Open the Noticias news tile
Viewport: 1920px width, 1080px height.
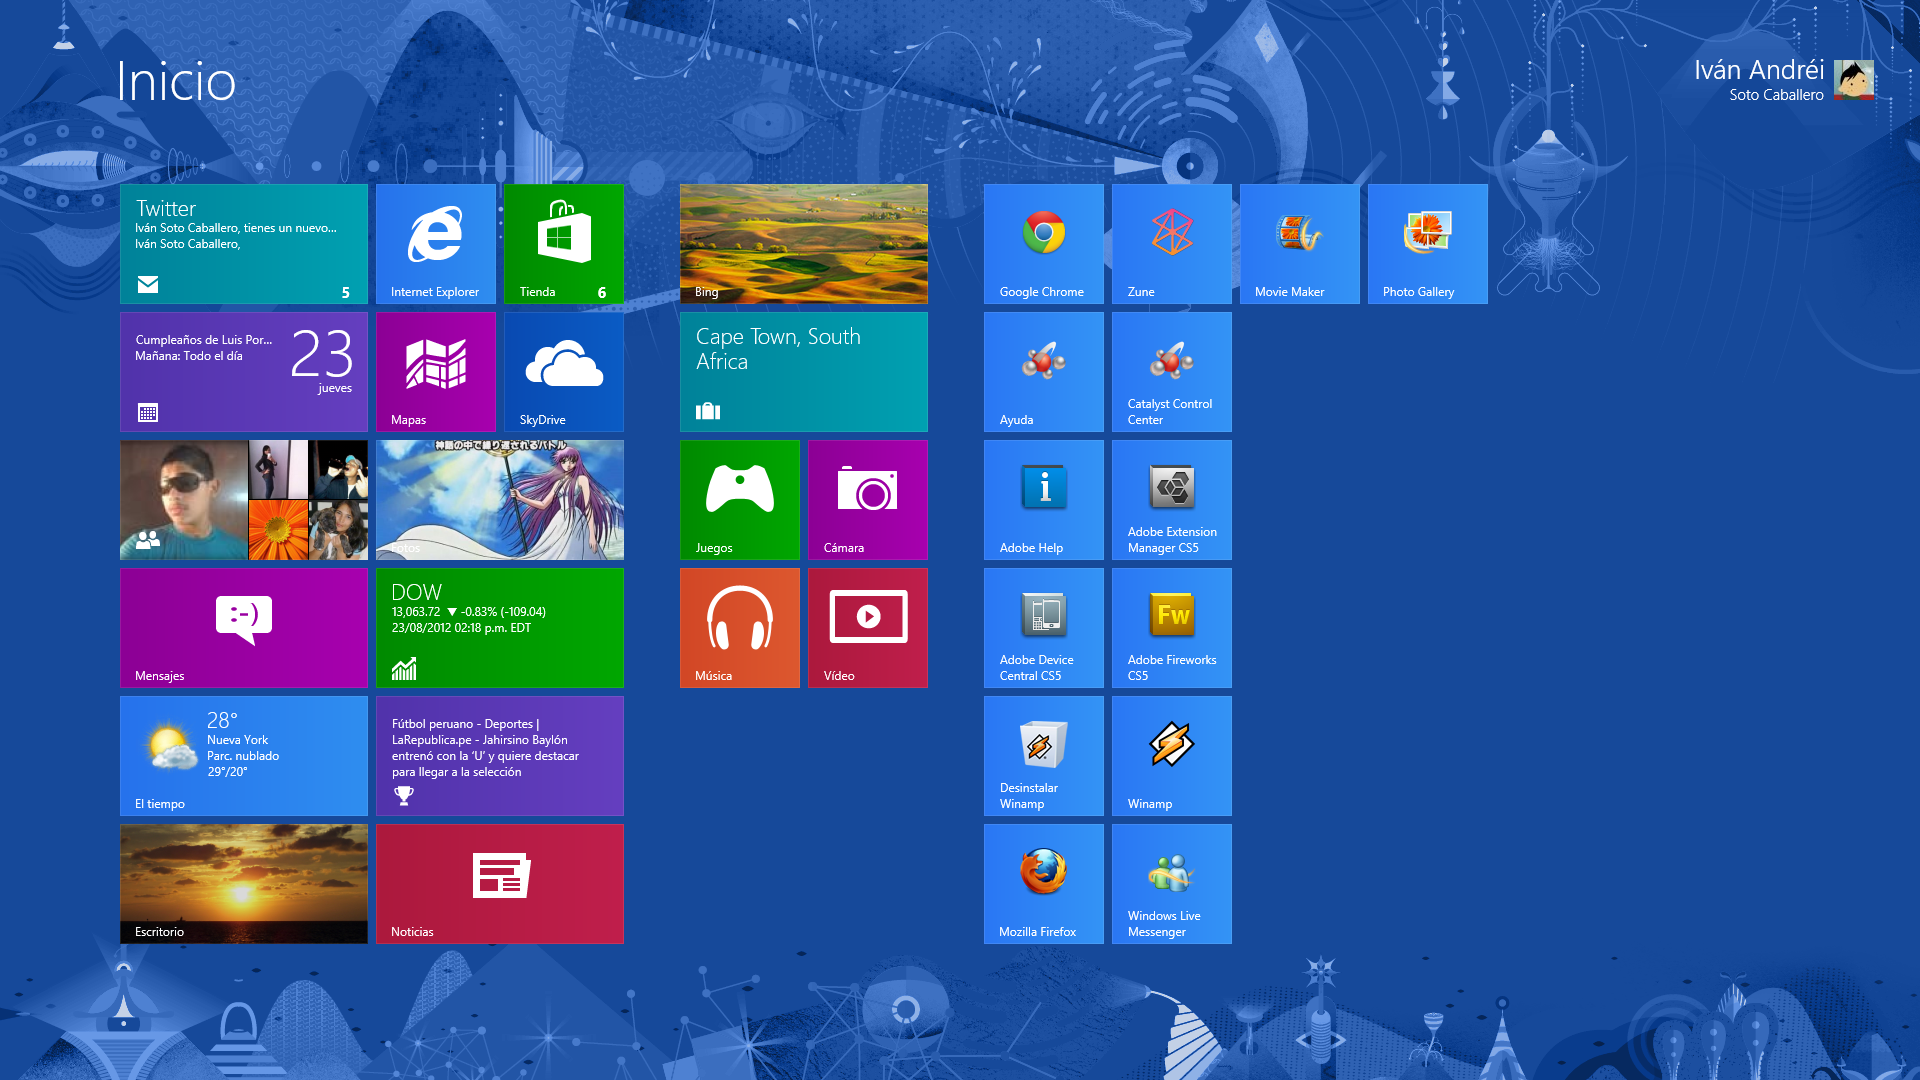tap(500, 884)
